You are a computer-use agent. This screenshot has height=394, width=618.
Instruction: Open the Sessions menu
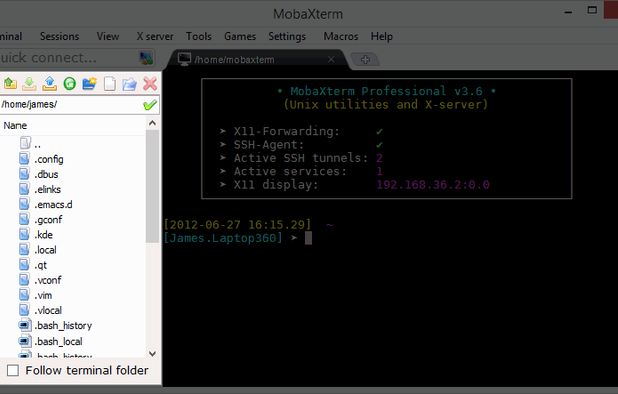pyautogui.click(x=60, y=36)
